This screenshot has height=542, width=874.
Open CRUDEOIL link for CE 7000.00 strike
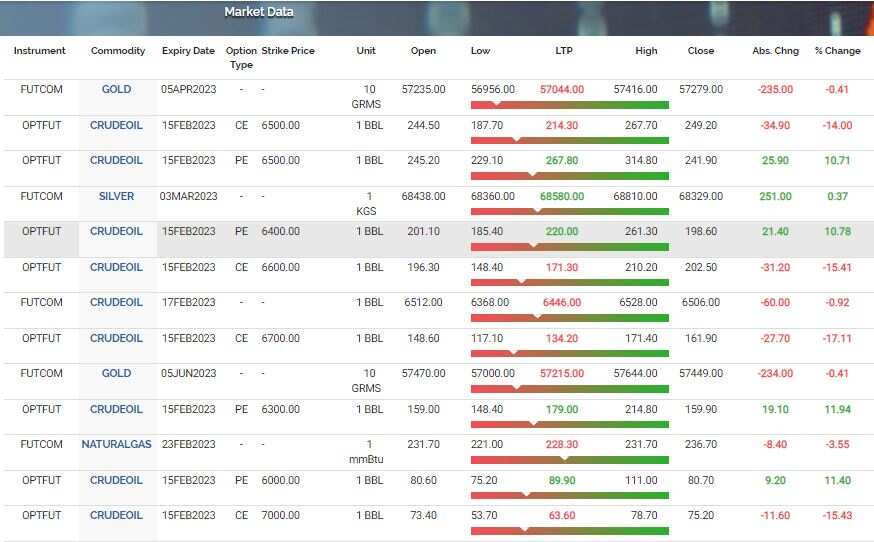pos(116,515)
